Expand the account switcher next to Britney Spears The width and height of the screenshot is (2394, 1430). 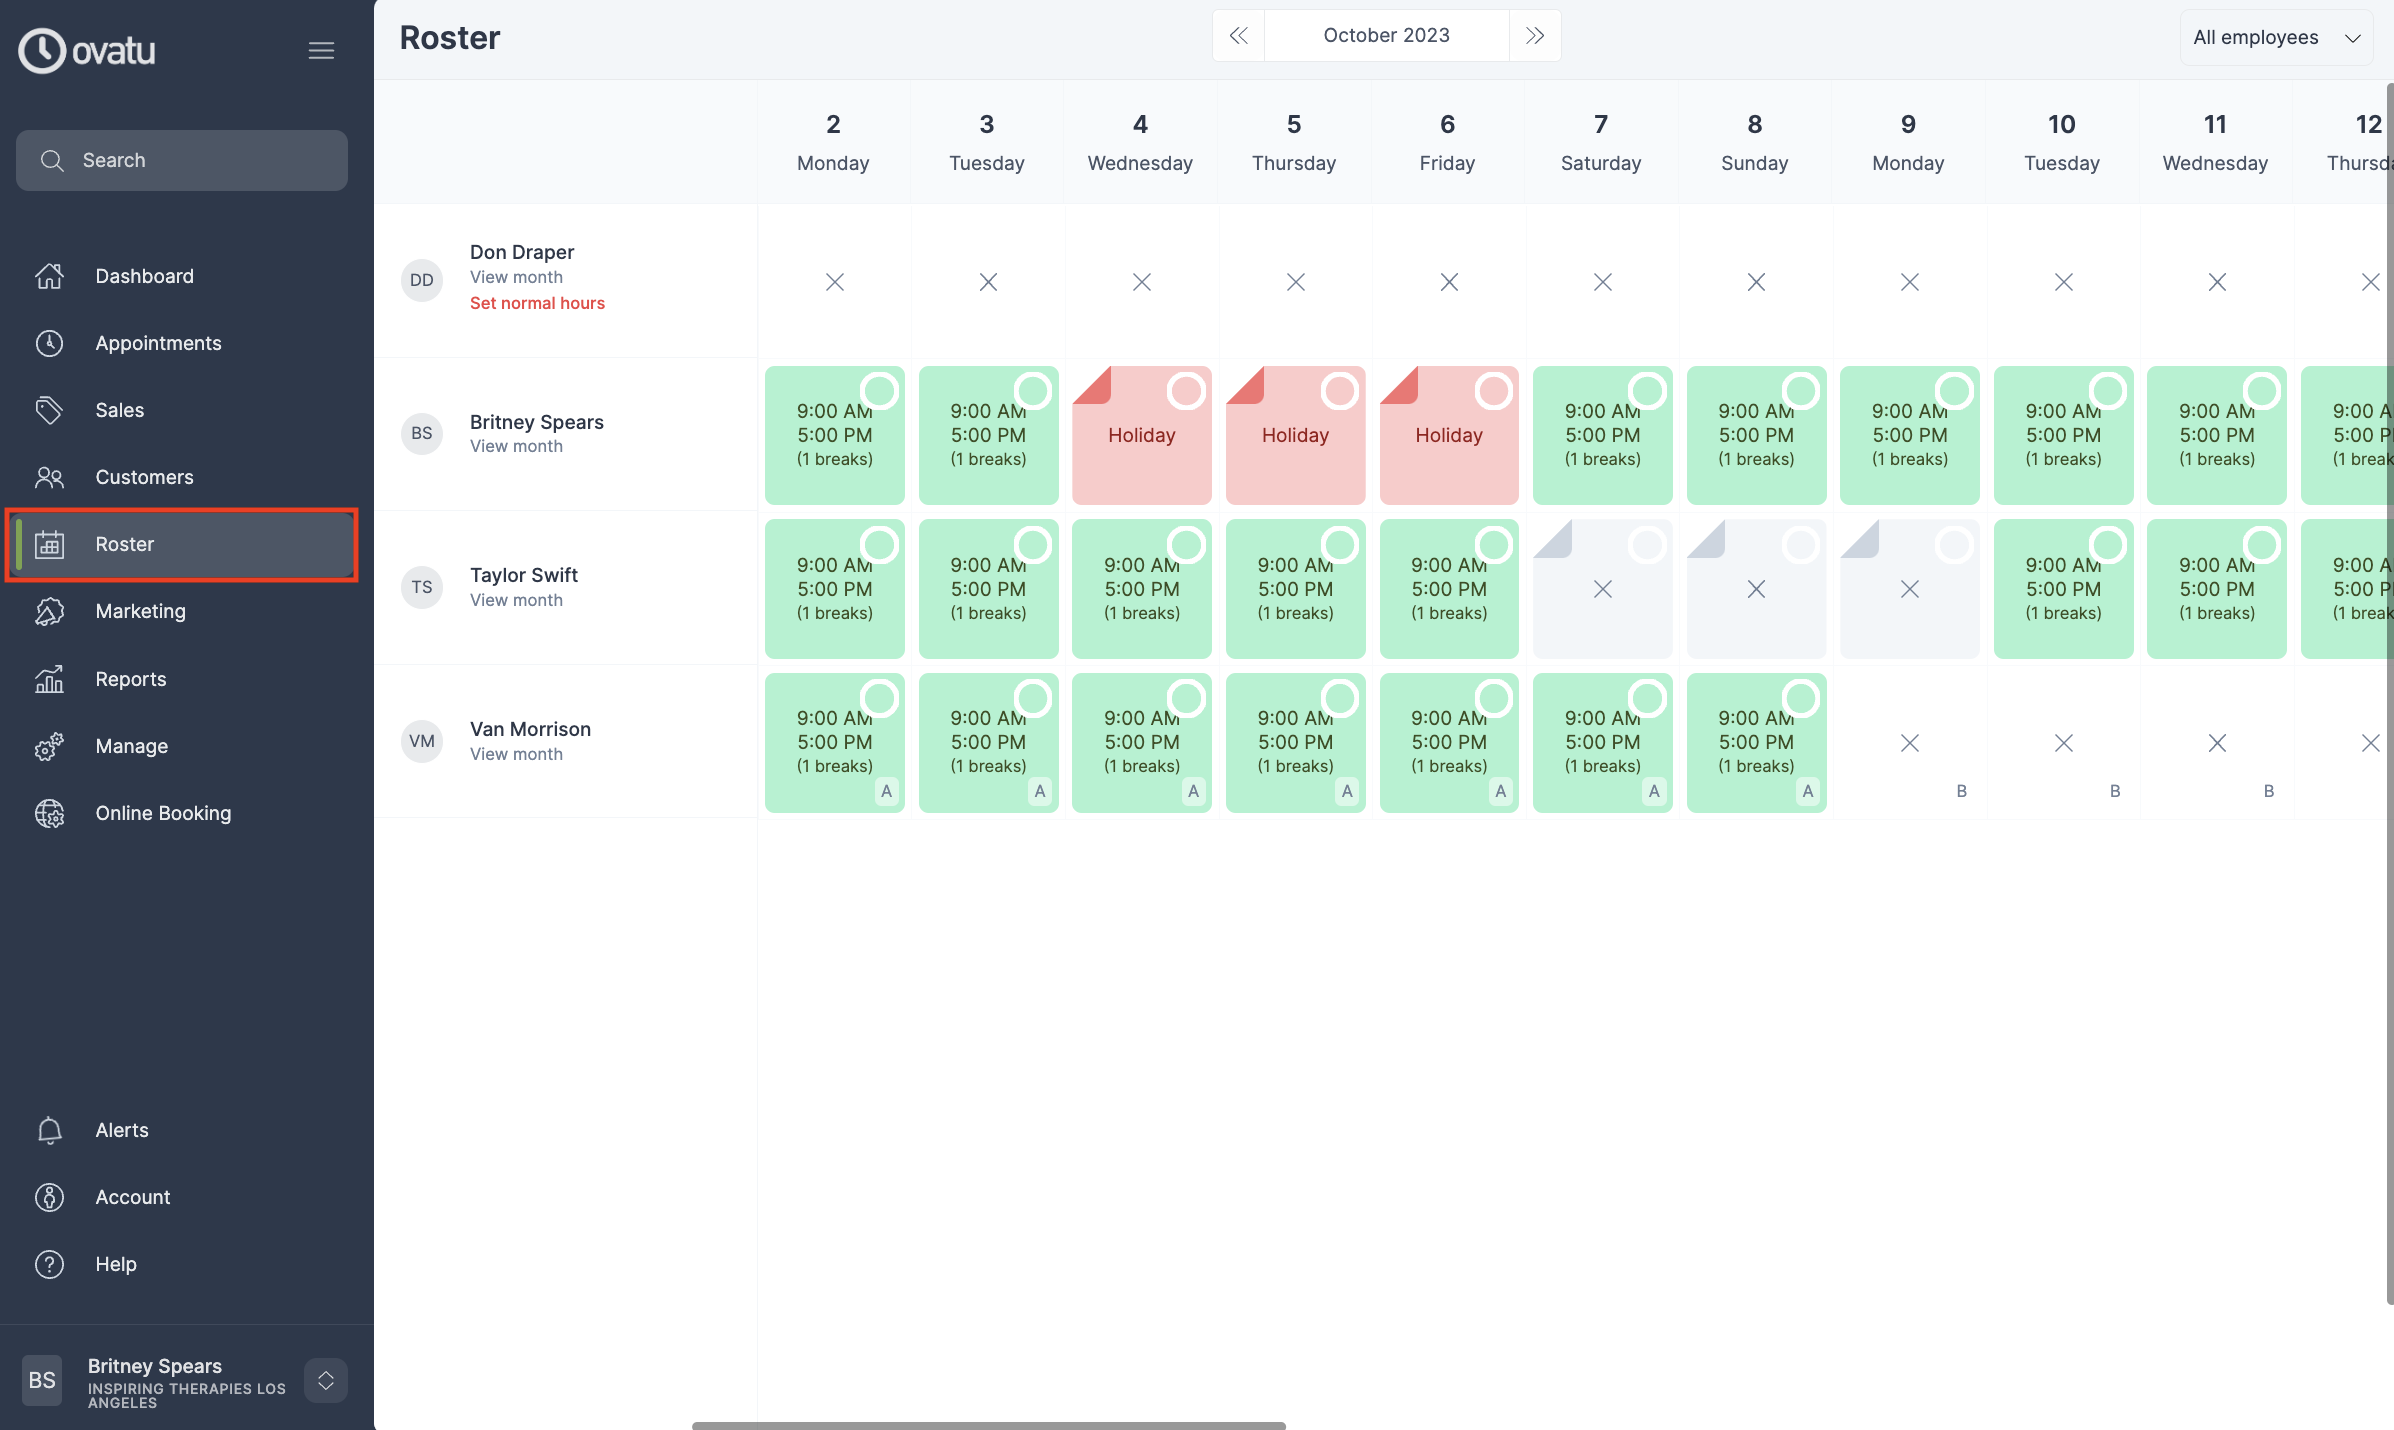click(325, 1380)
